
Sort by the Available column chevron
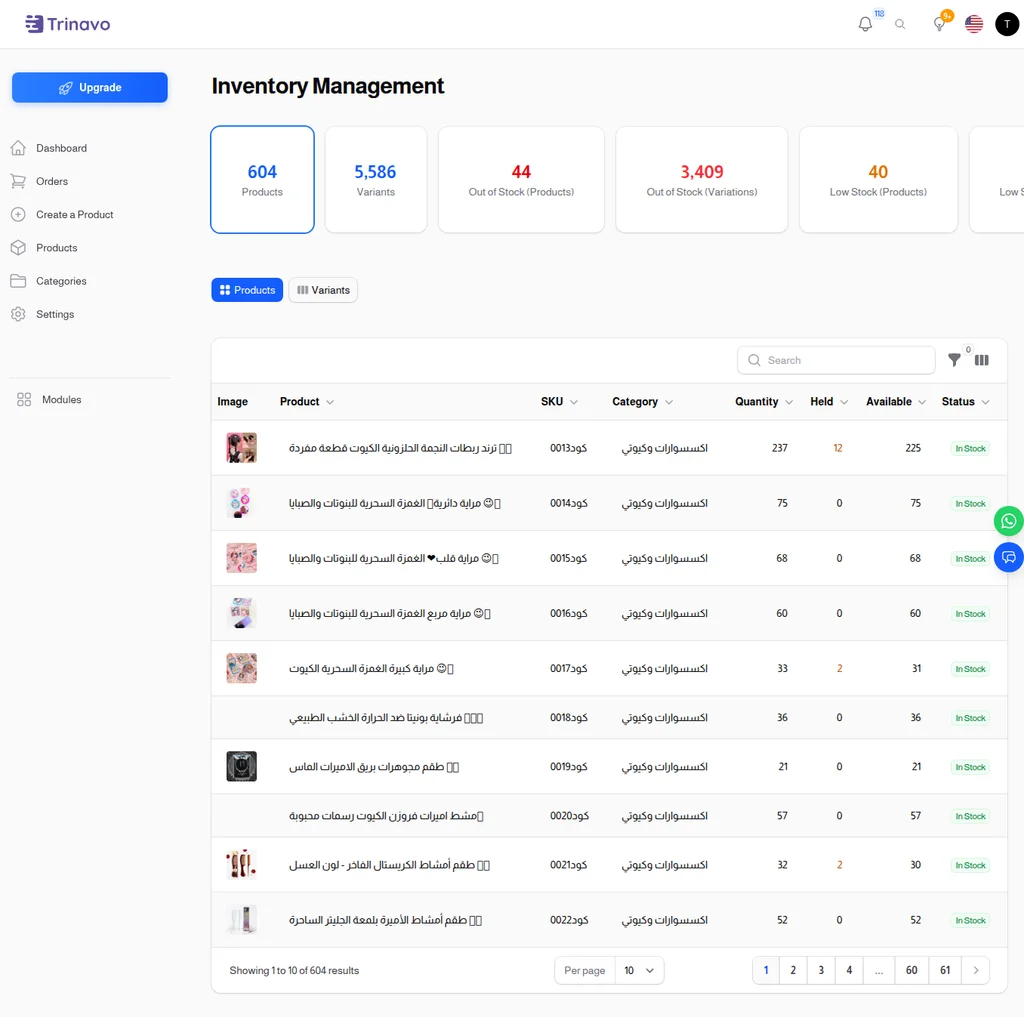pos(921,402)
